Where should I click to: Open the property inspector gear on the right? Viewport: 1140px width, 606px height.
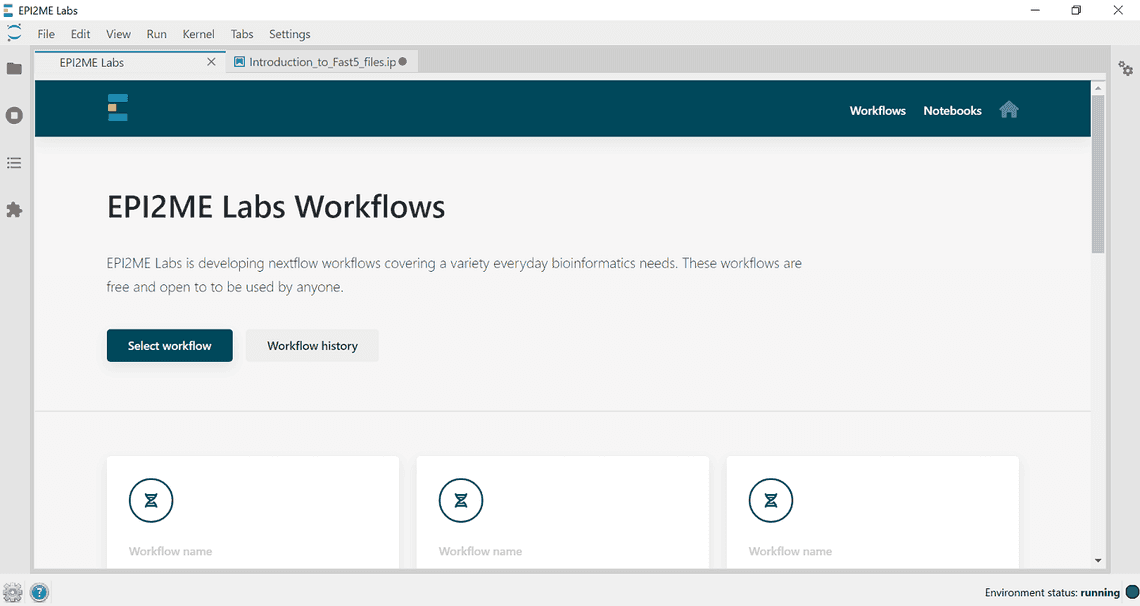click(x=1126, y=68)
